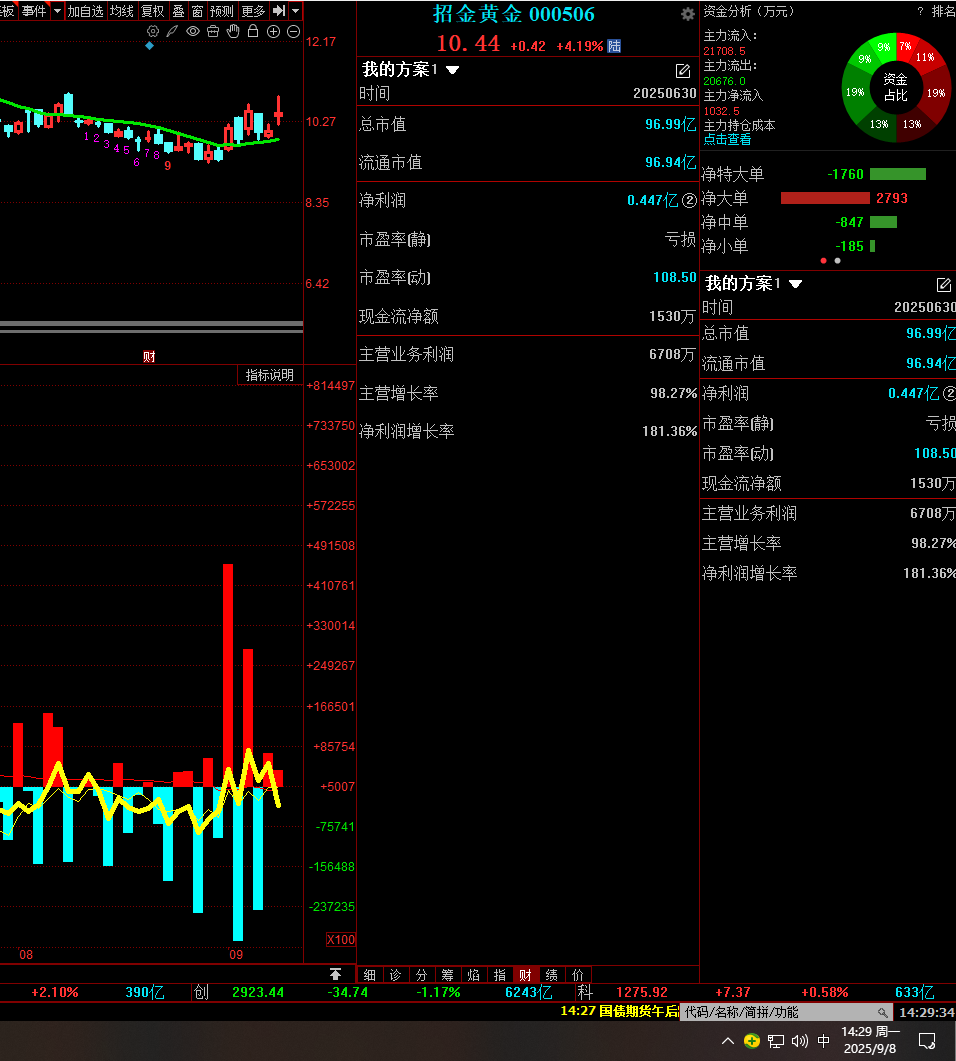Image resolution: width=956 pixels, height=1061 pixels.
Task: Edit right panel scheme via pencil icon
Action: (x=944, y=284)
